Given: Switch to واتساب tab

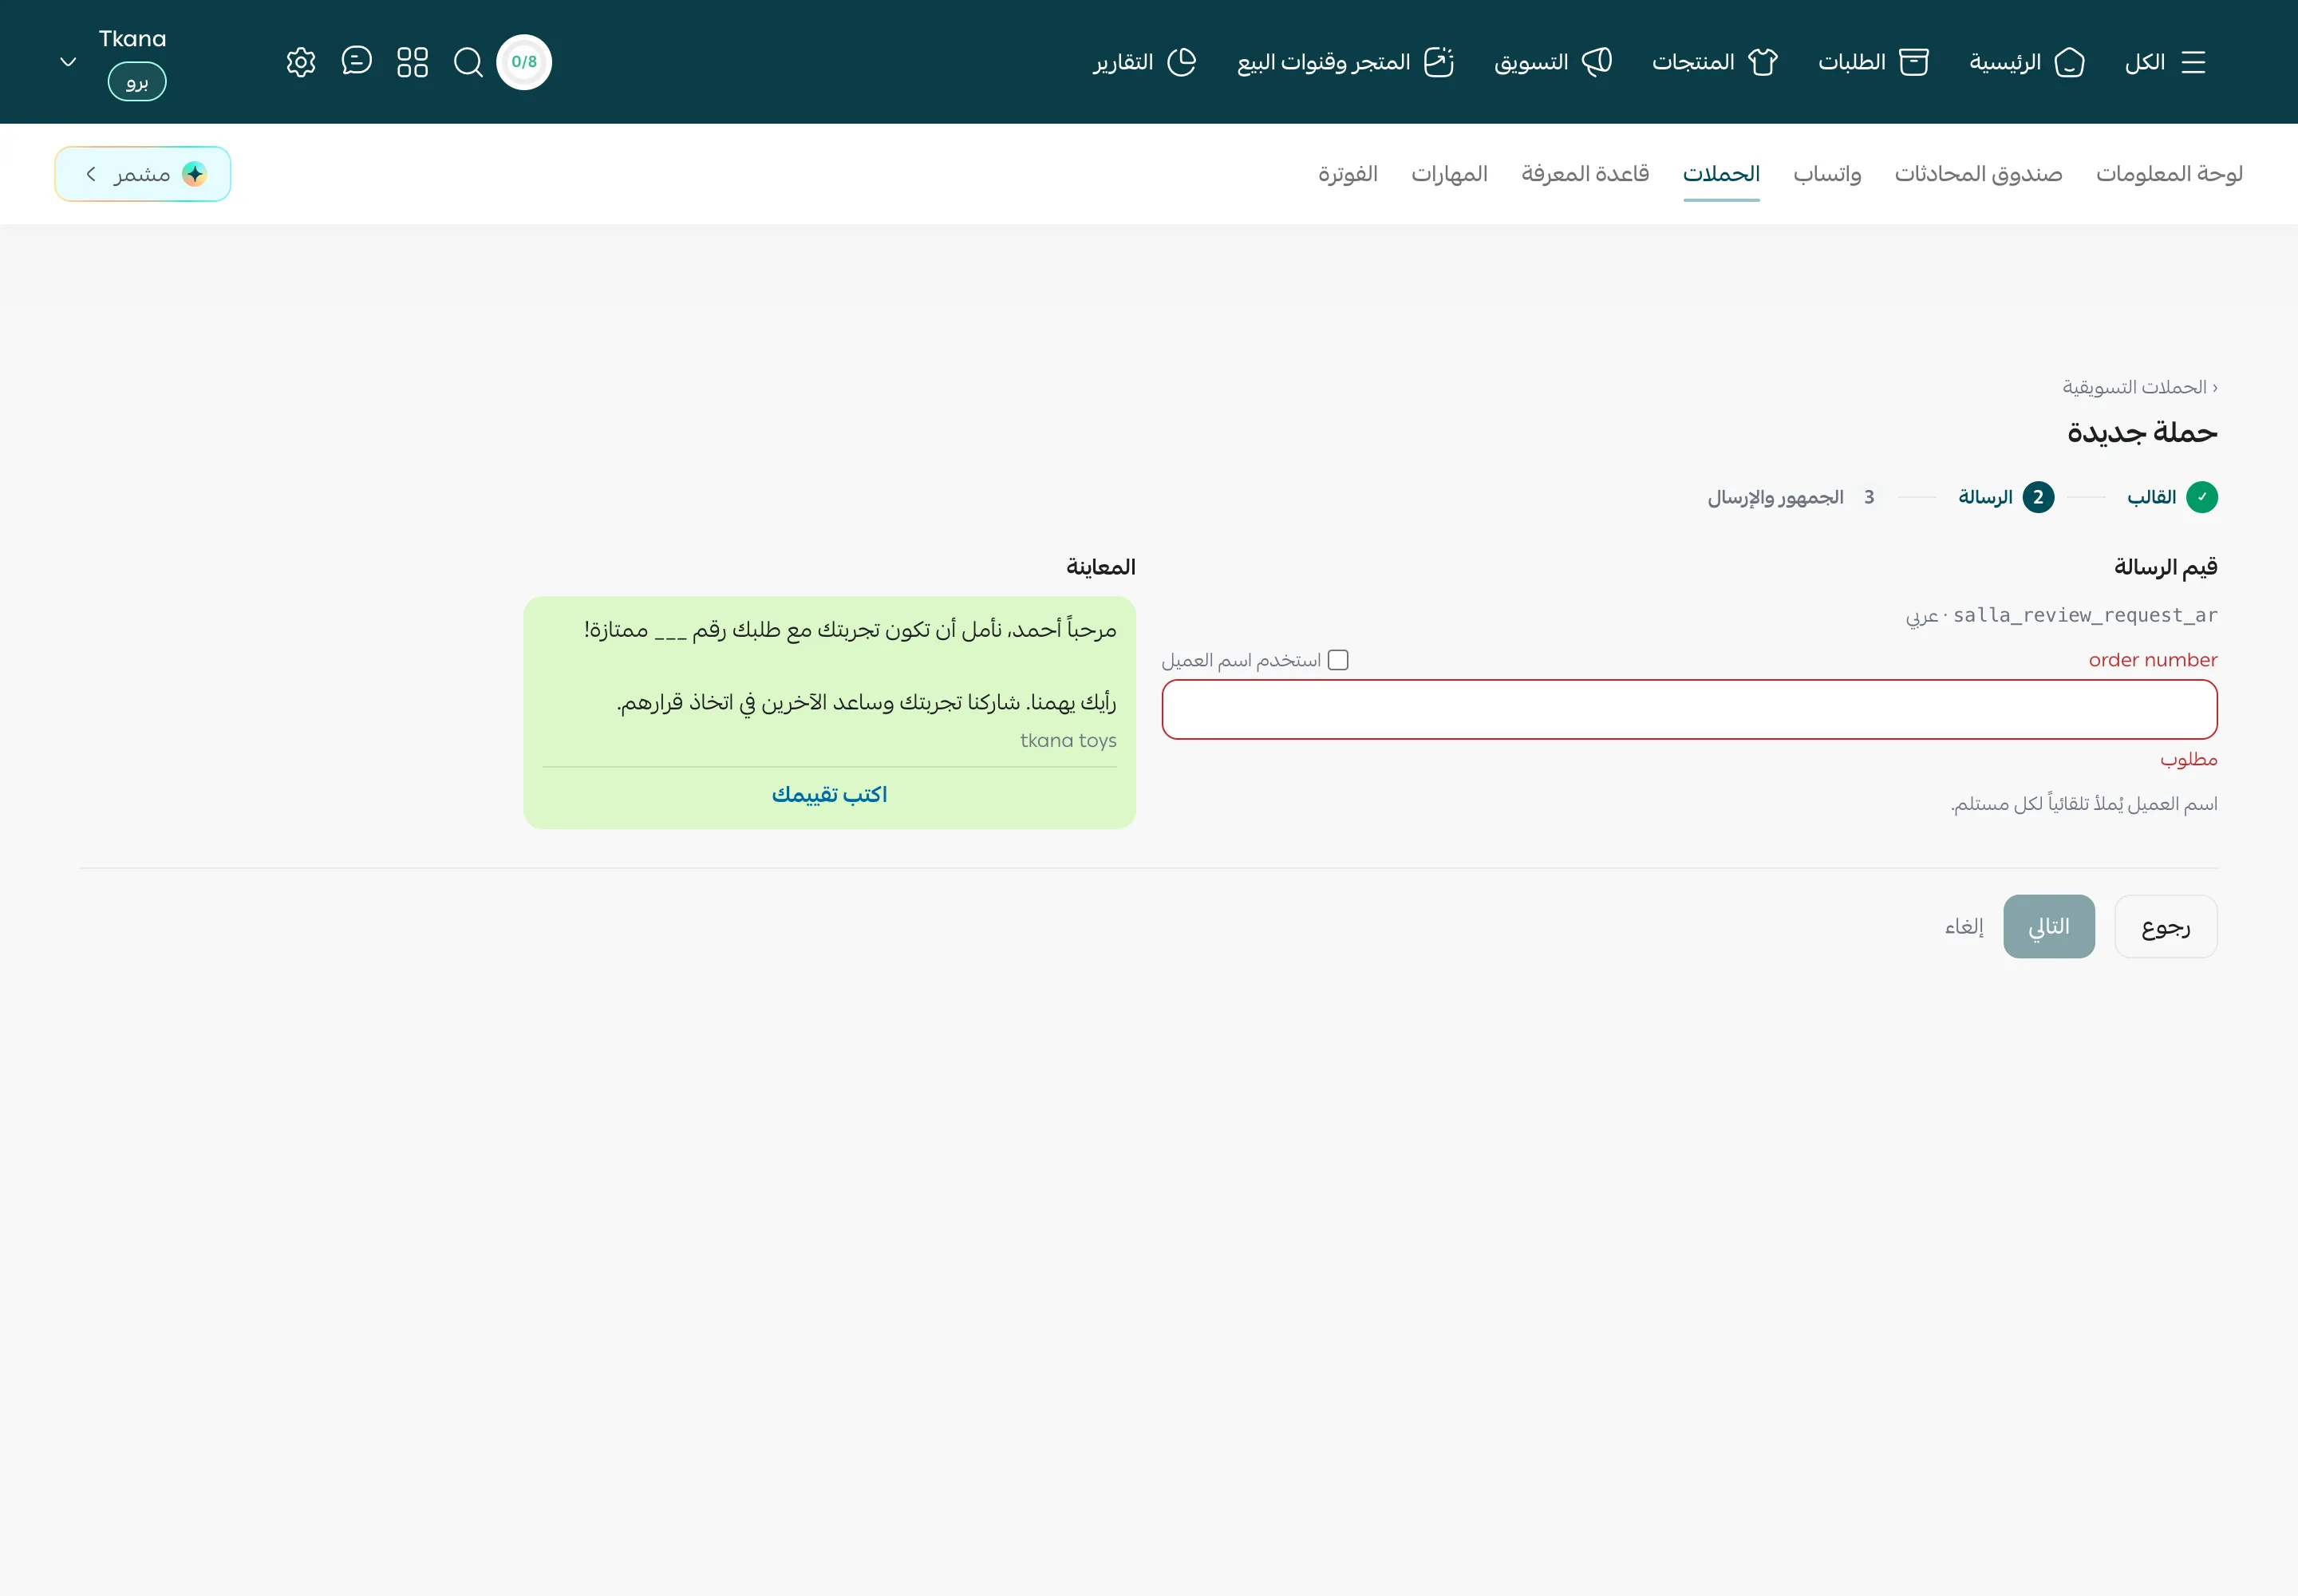Looking at the screenshot, I should coord(1827,174).
